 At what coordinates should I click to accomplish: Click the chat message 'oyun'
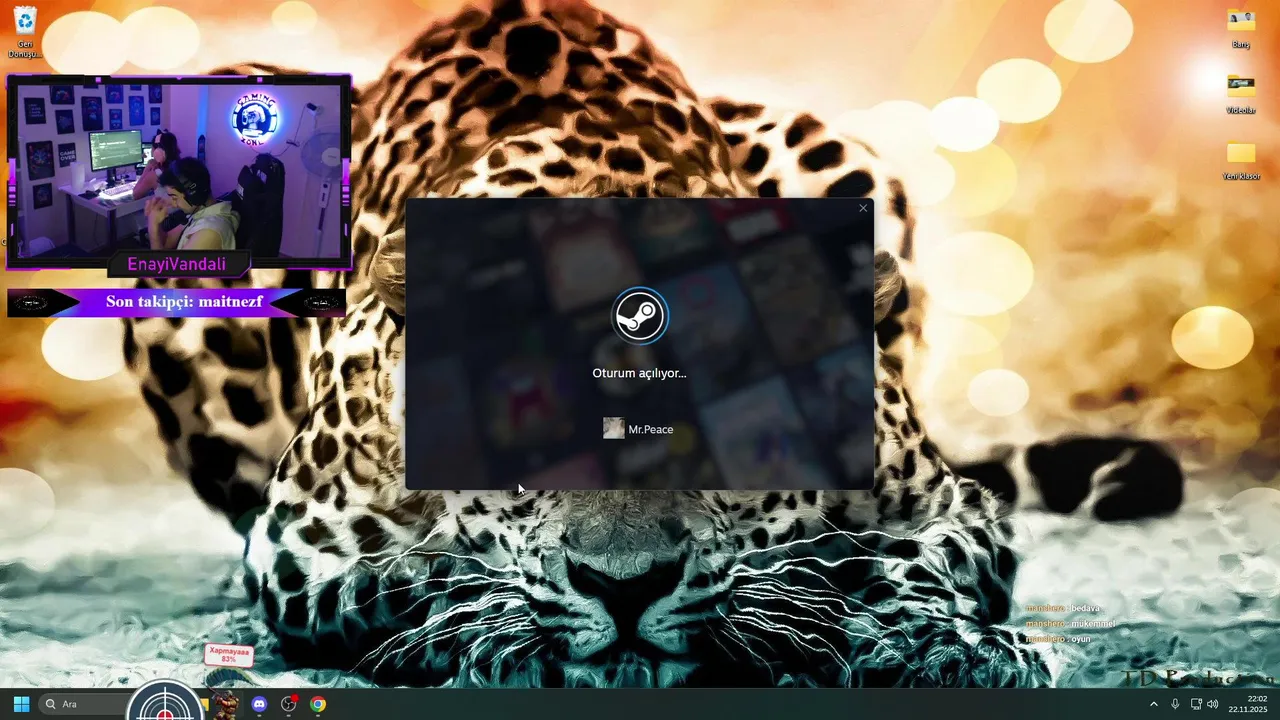coord(1081,639)
